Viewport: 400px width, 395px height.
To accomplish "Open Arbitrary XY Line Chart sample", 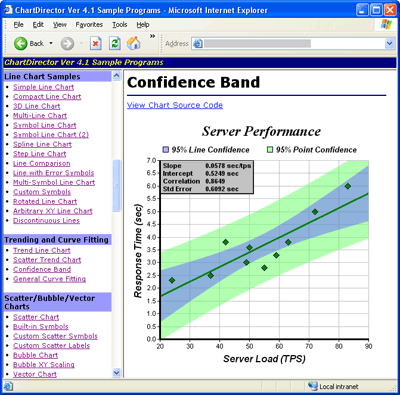I will click(x=53, y=211).
